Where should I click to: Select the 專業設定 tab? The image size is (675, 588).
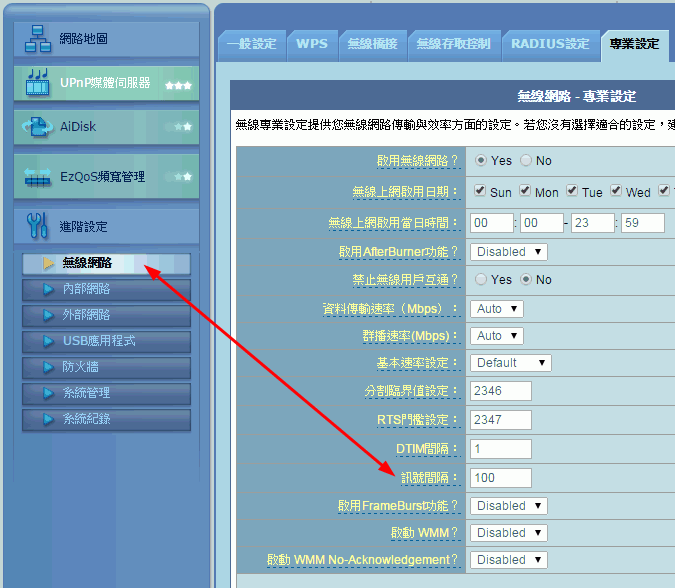[x=635, y=44]
